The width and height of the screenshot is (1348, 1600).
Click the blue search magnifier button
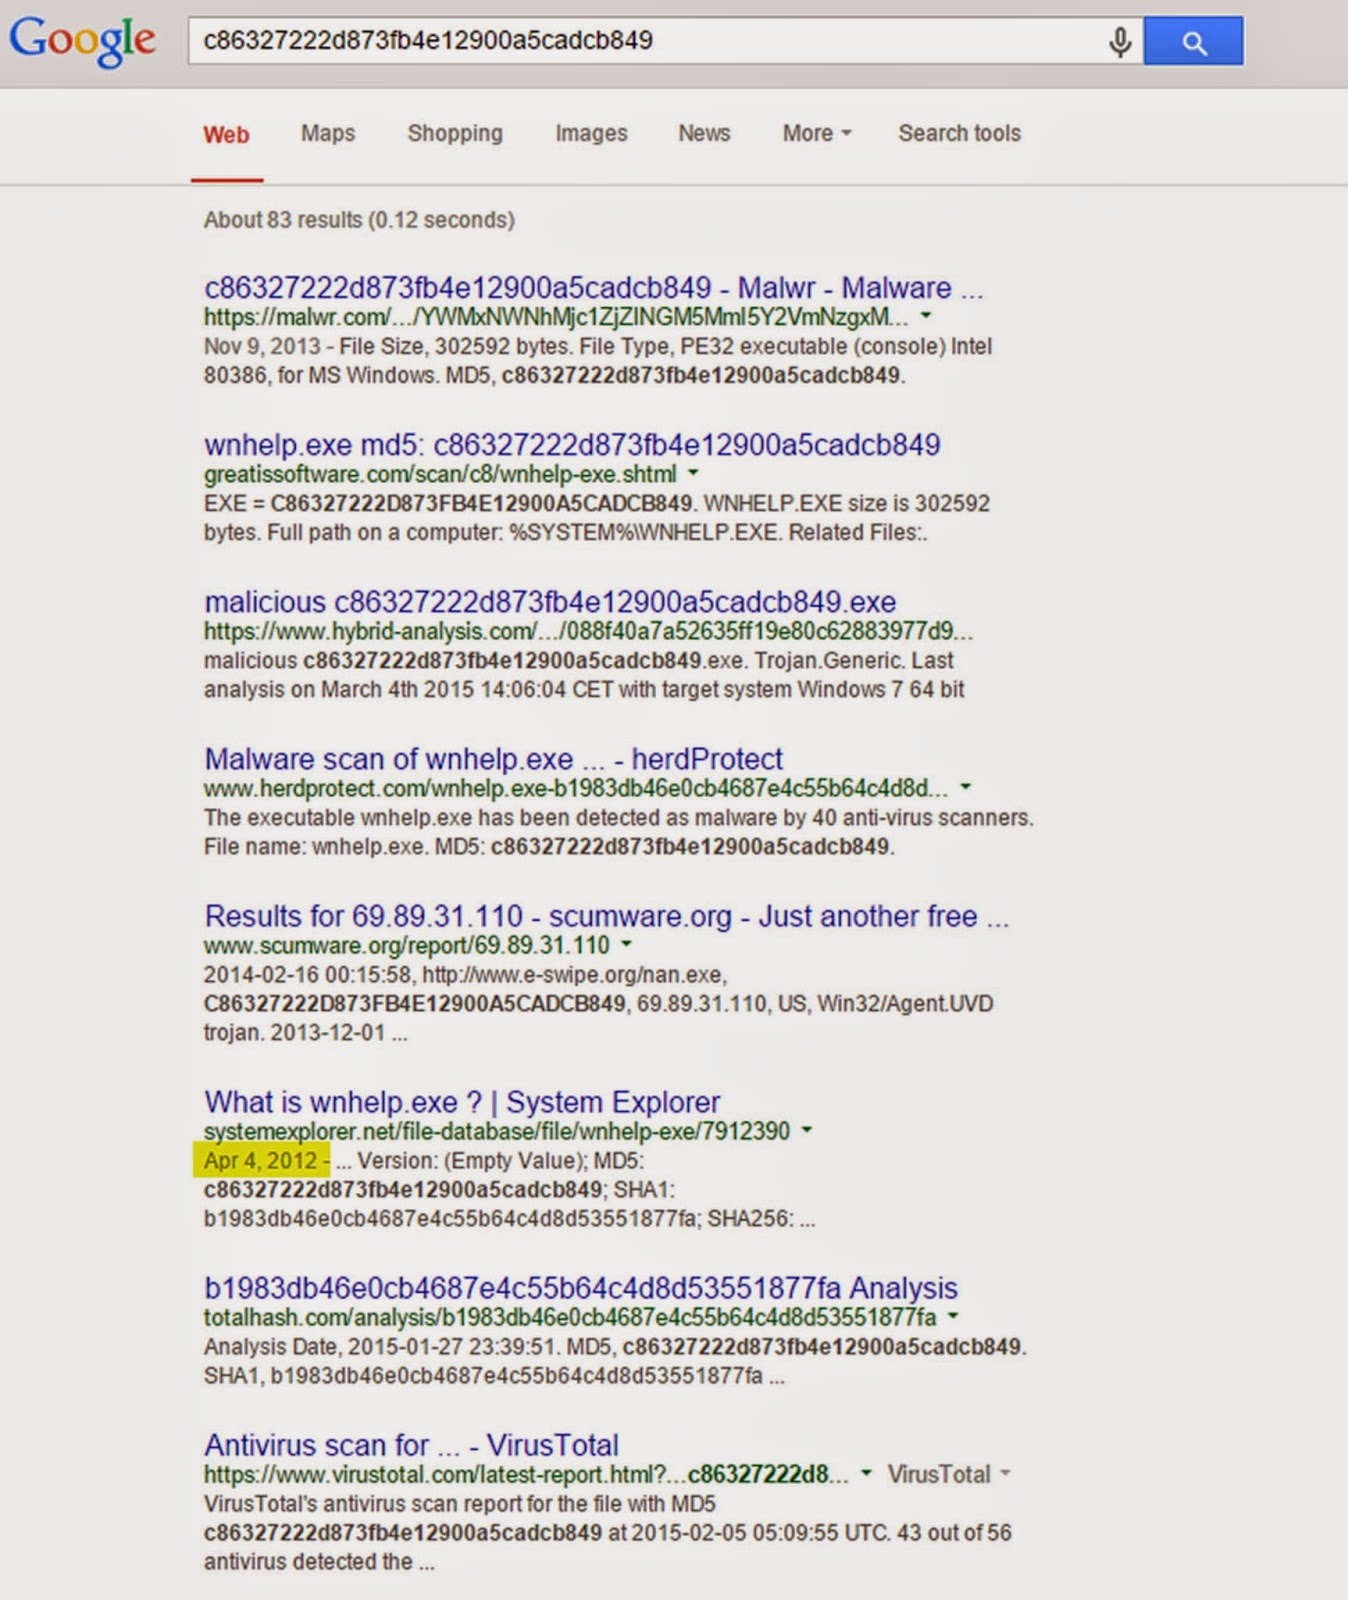point(1193,41)
